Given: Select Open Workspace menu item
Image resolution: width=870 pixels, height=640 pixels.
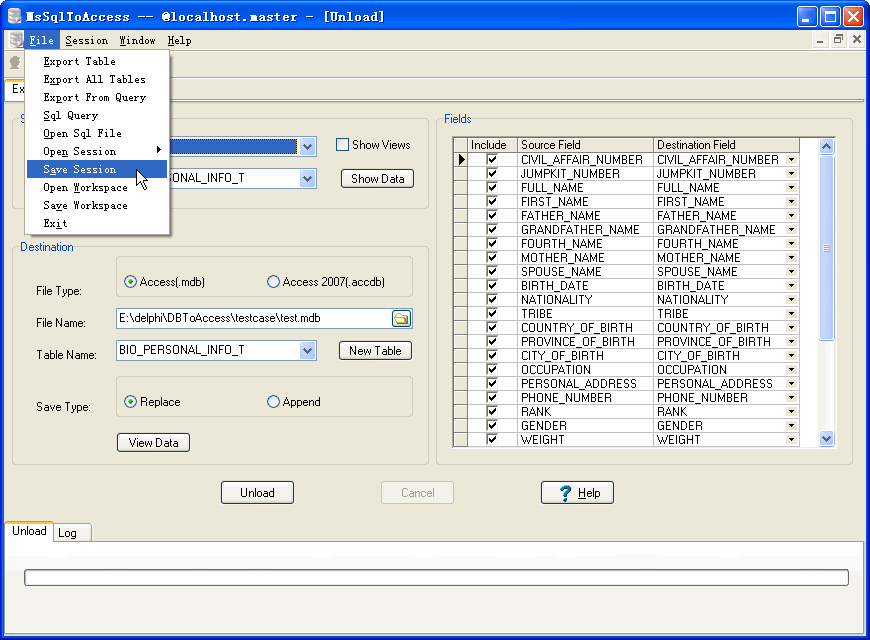Looking at the screenshot, I should (x=97, y=187).
